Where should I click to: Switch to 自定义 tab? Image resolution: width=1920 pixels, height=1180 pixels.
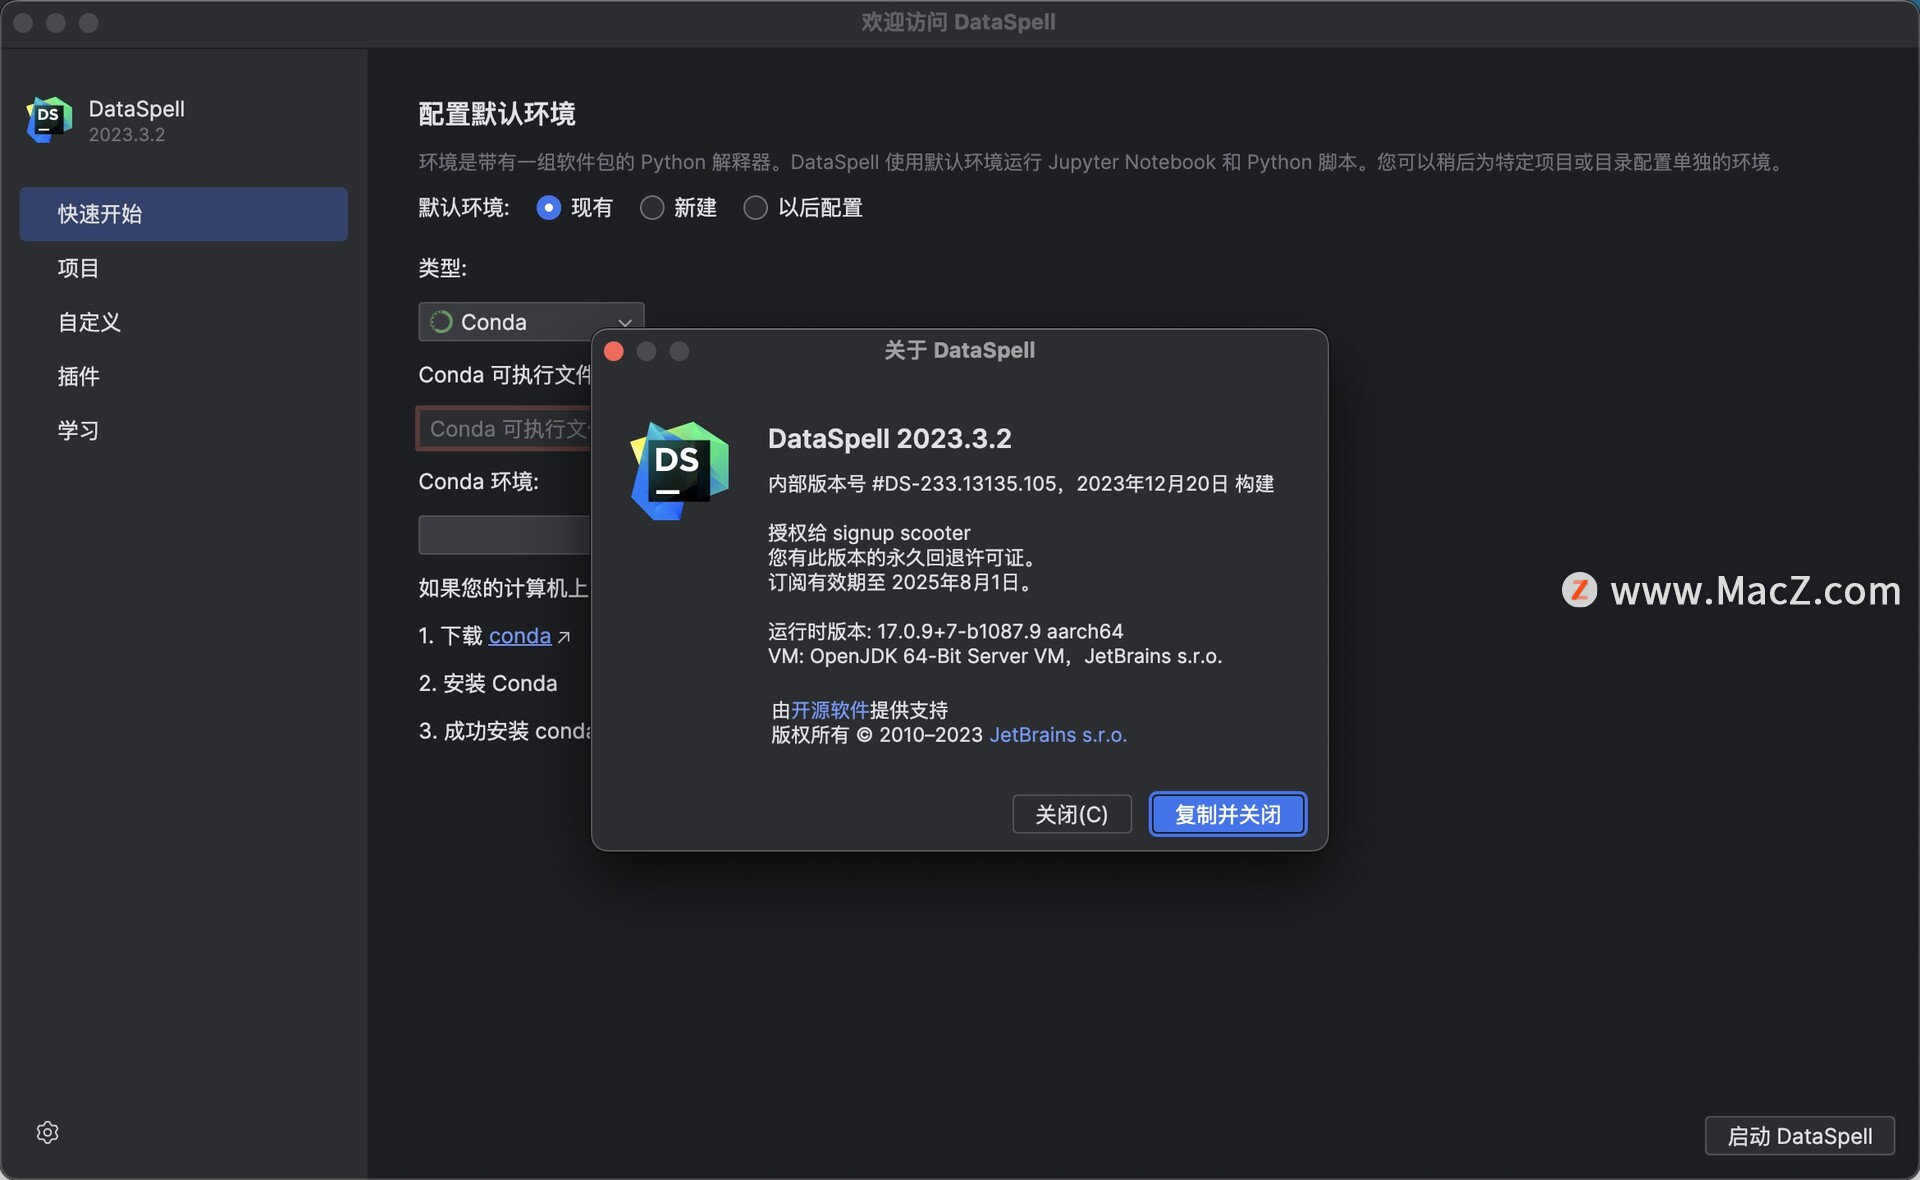tap(184, 322)
